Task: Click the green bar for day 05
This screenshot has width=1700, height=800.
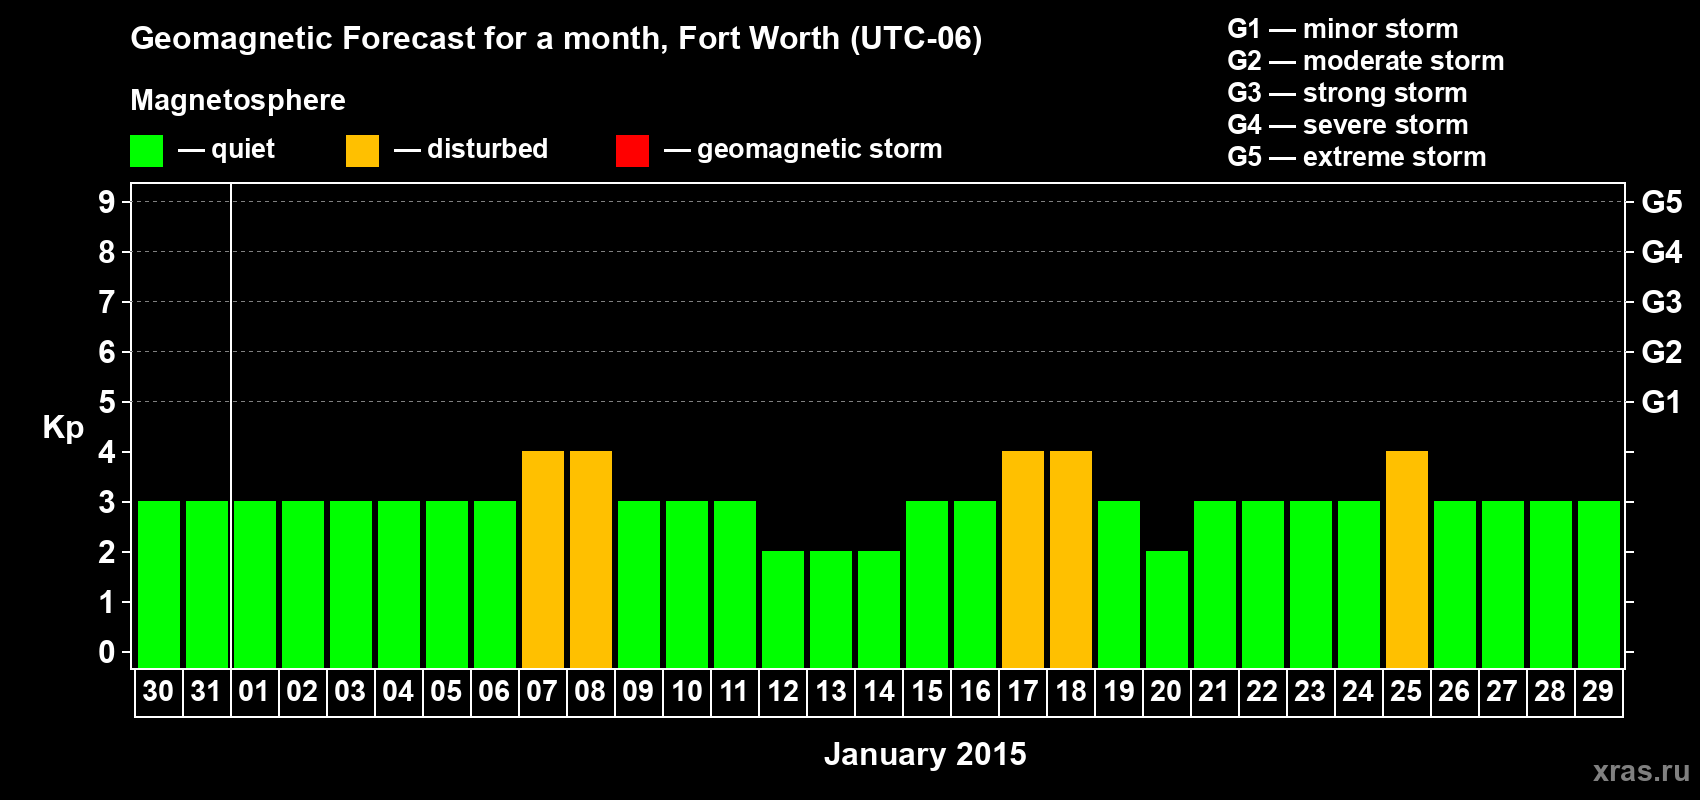Action: click(x=447, y=584)
